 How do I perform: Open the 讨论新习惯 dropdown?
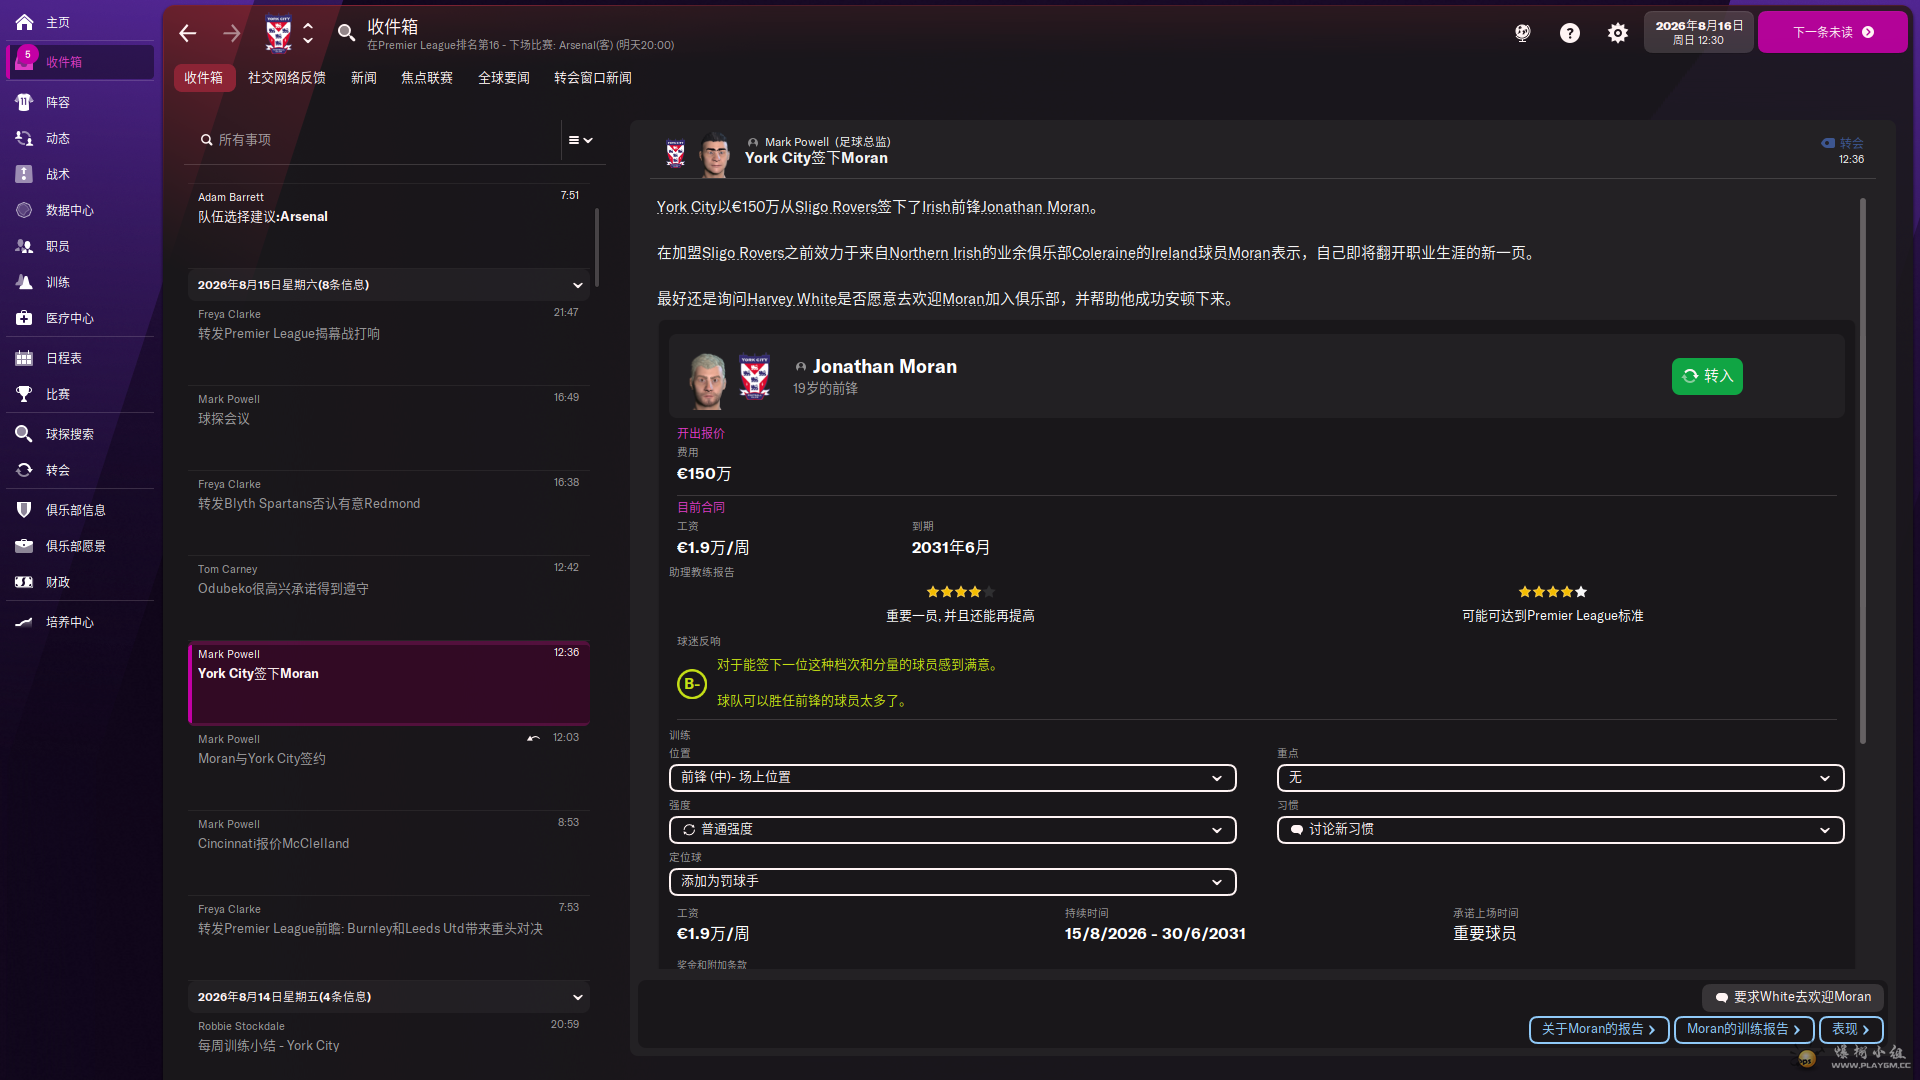point(1560,830)
